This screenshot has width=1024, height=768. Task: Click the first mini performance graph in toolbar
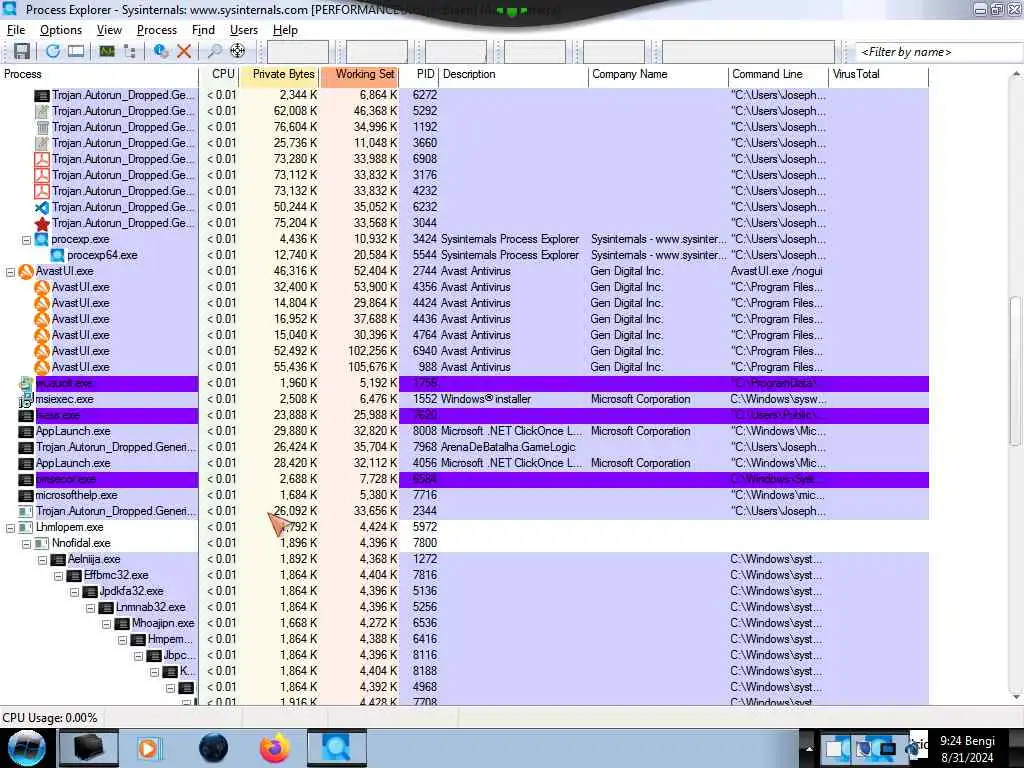pyautogui.click(x=298, y=52)
